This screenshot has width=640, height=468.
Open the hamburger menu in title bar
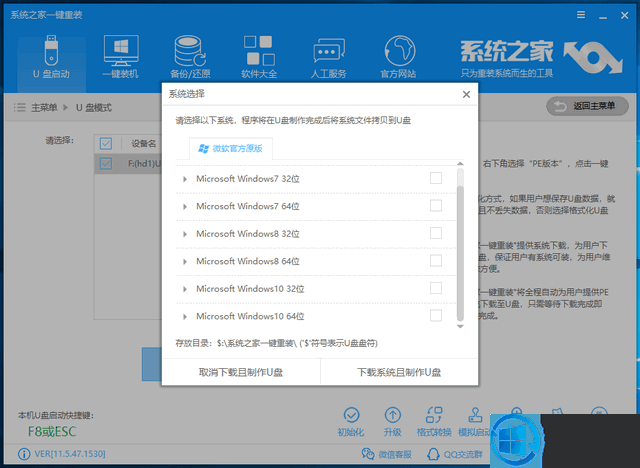pyautogui.click(x=581, y=15)
